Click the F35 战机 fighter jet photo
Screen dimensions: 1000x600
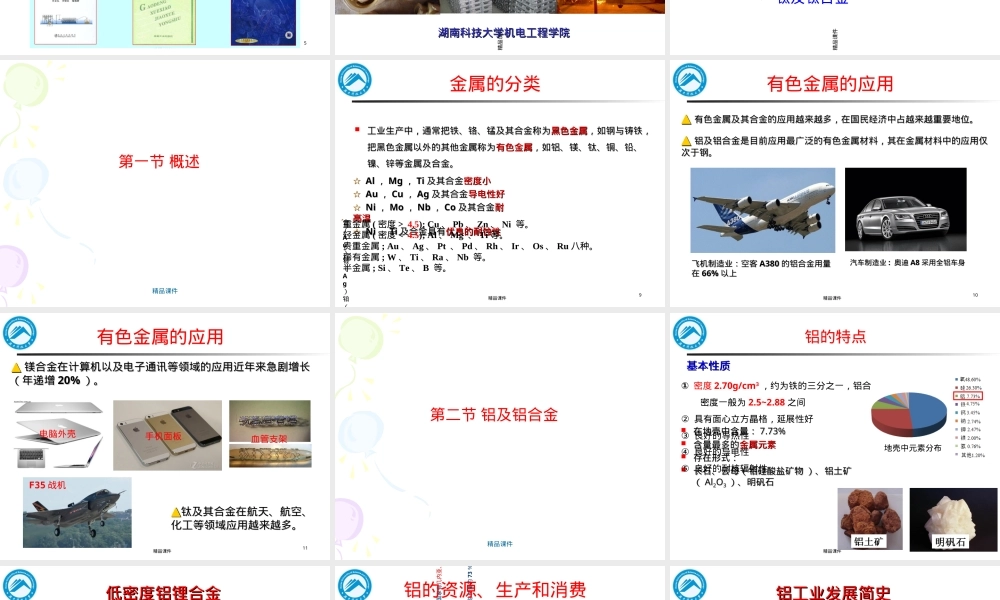pos(77,513)
